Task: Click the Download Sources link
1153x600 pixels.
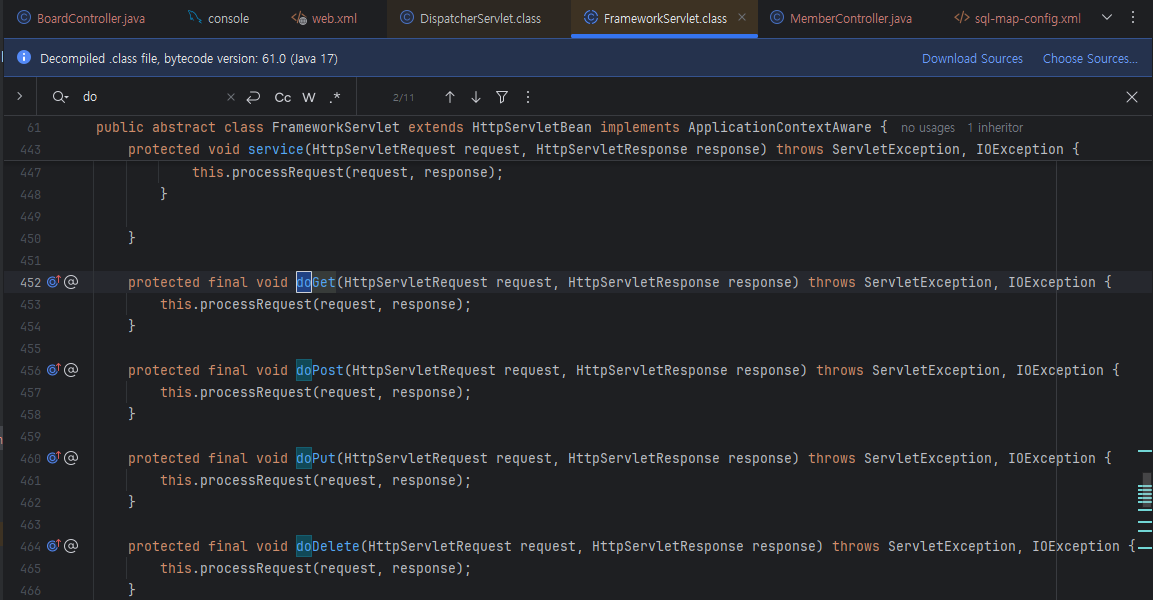Action: [972, 59]
